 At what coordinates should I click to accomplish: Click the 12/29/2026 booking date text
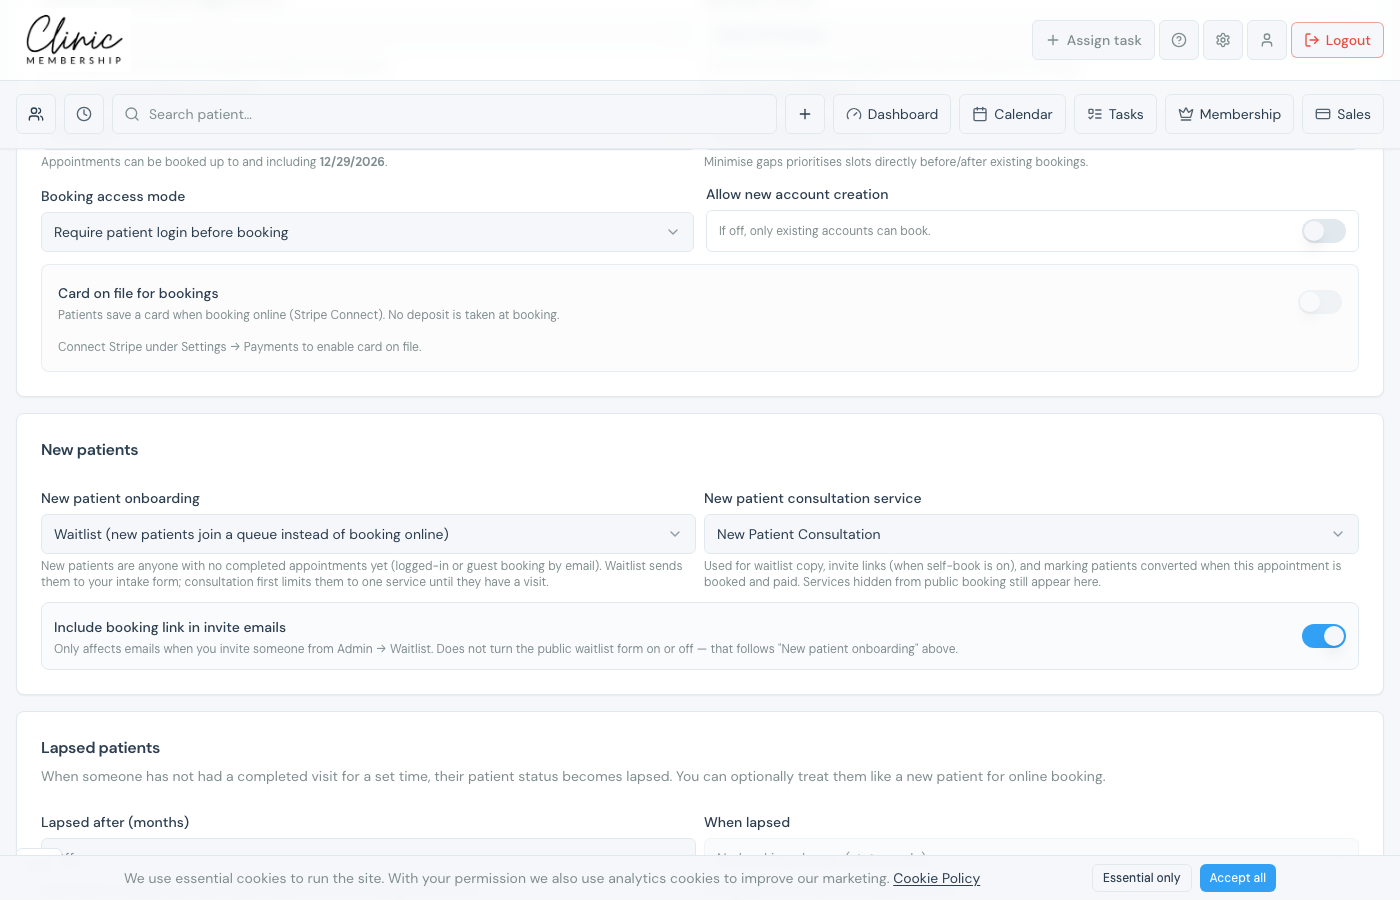coord(352,162)
